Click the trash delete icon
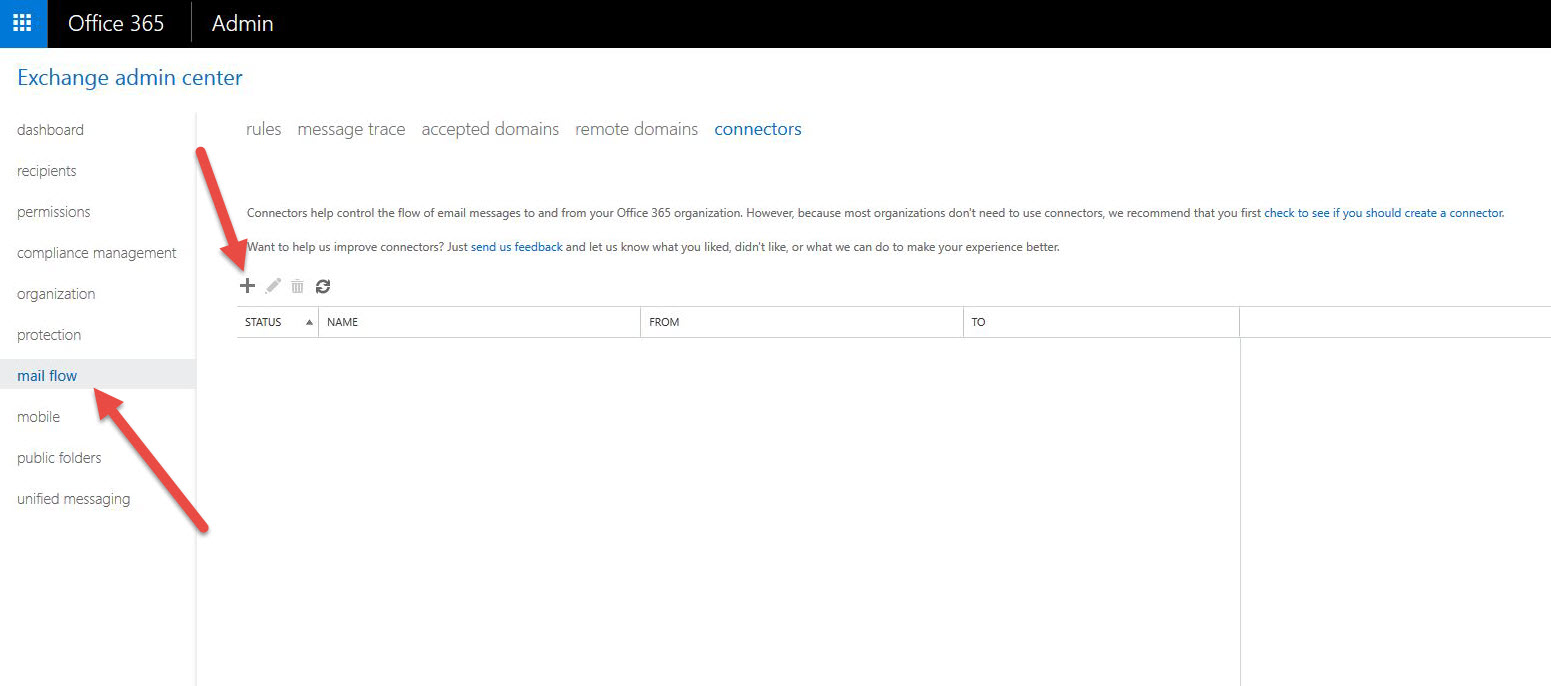The height and width of the screenshot is (686, 1551). point(297,286)
